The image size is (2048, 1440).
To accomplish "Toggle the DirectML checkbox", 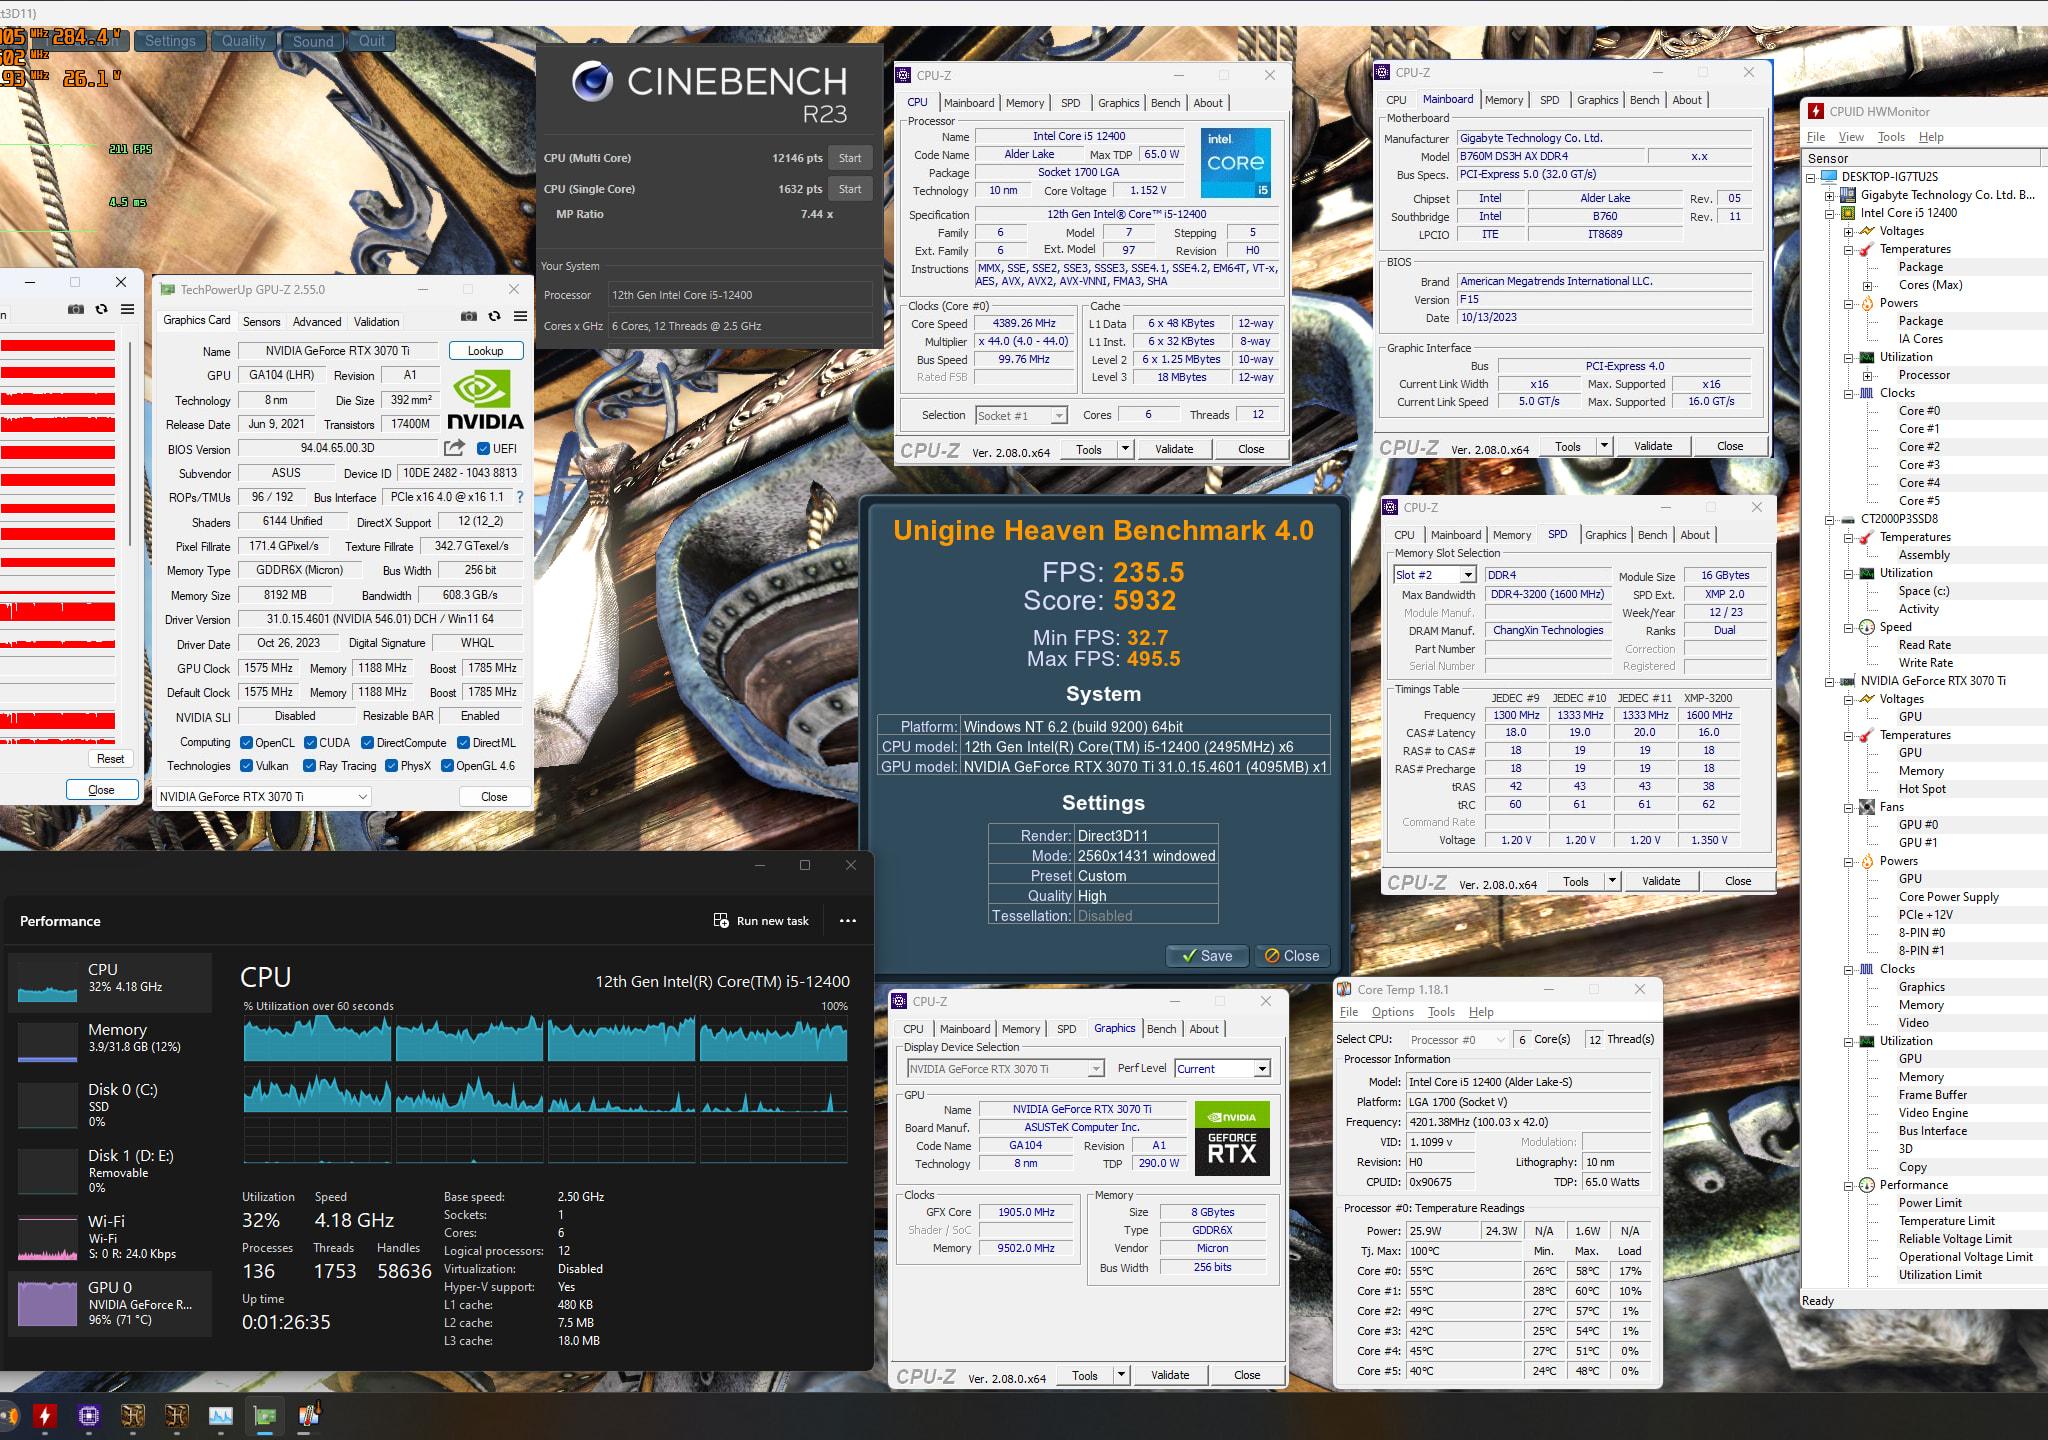I will (463, 742).
